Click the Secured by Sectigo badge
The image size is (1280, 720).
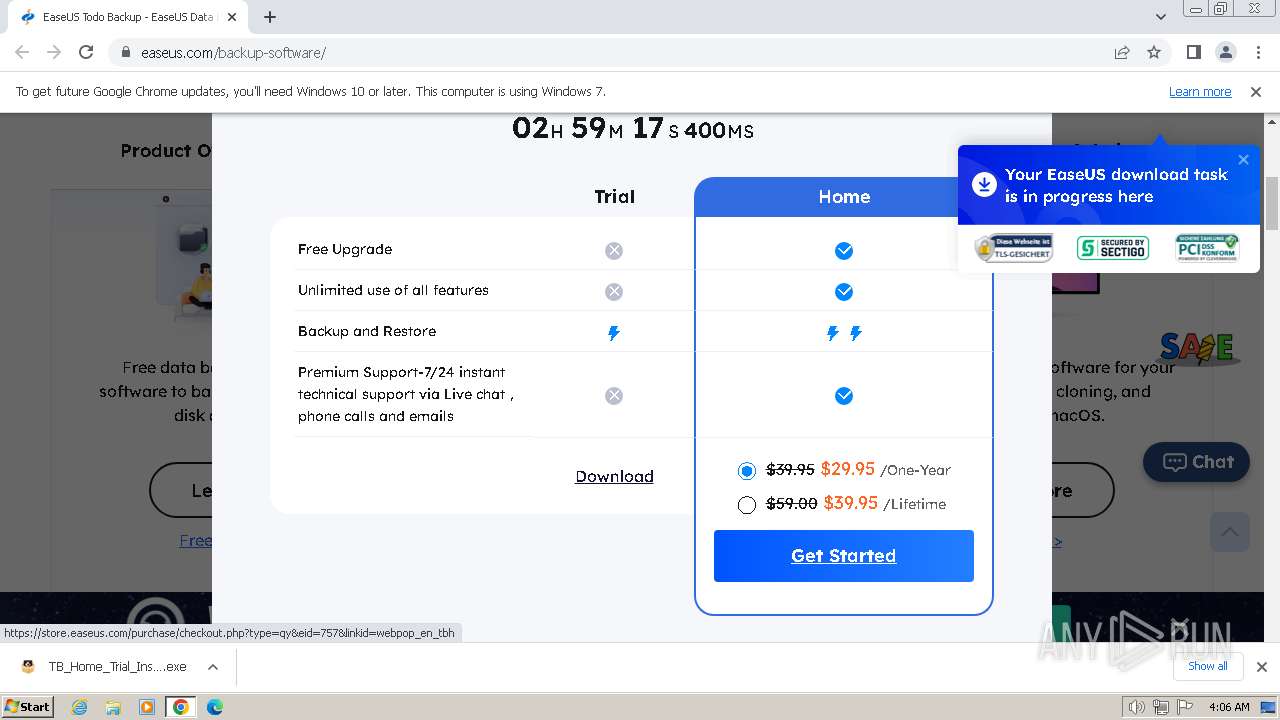coord(1113,247)
